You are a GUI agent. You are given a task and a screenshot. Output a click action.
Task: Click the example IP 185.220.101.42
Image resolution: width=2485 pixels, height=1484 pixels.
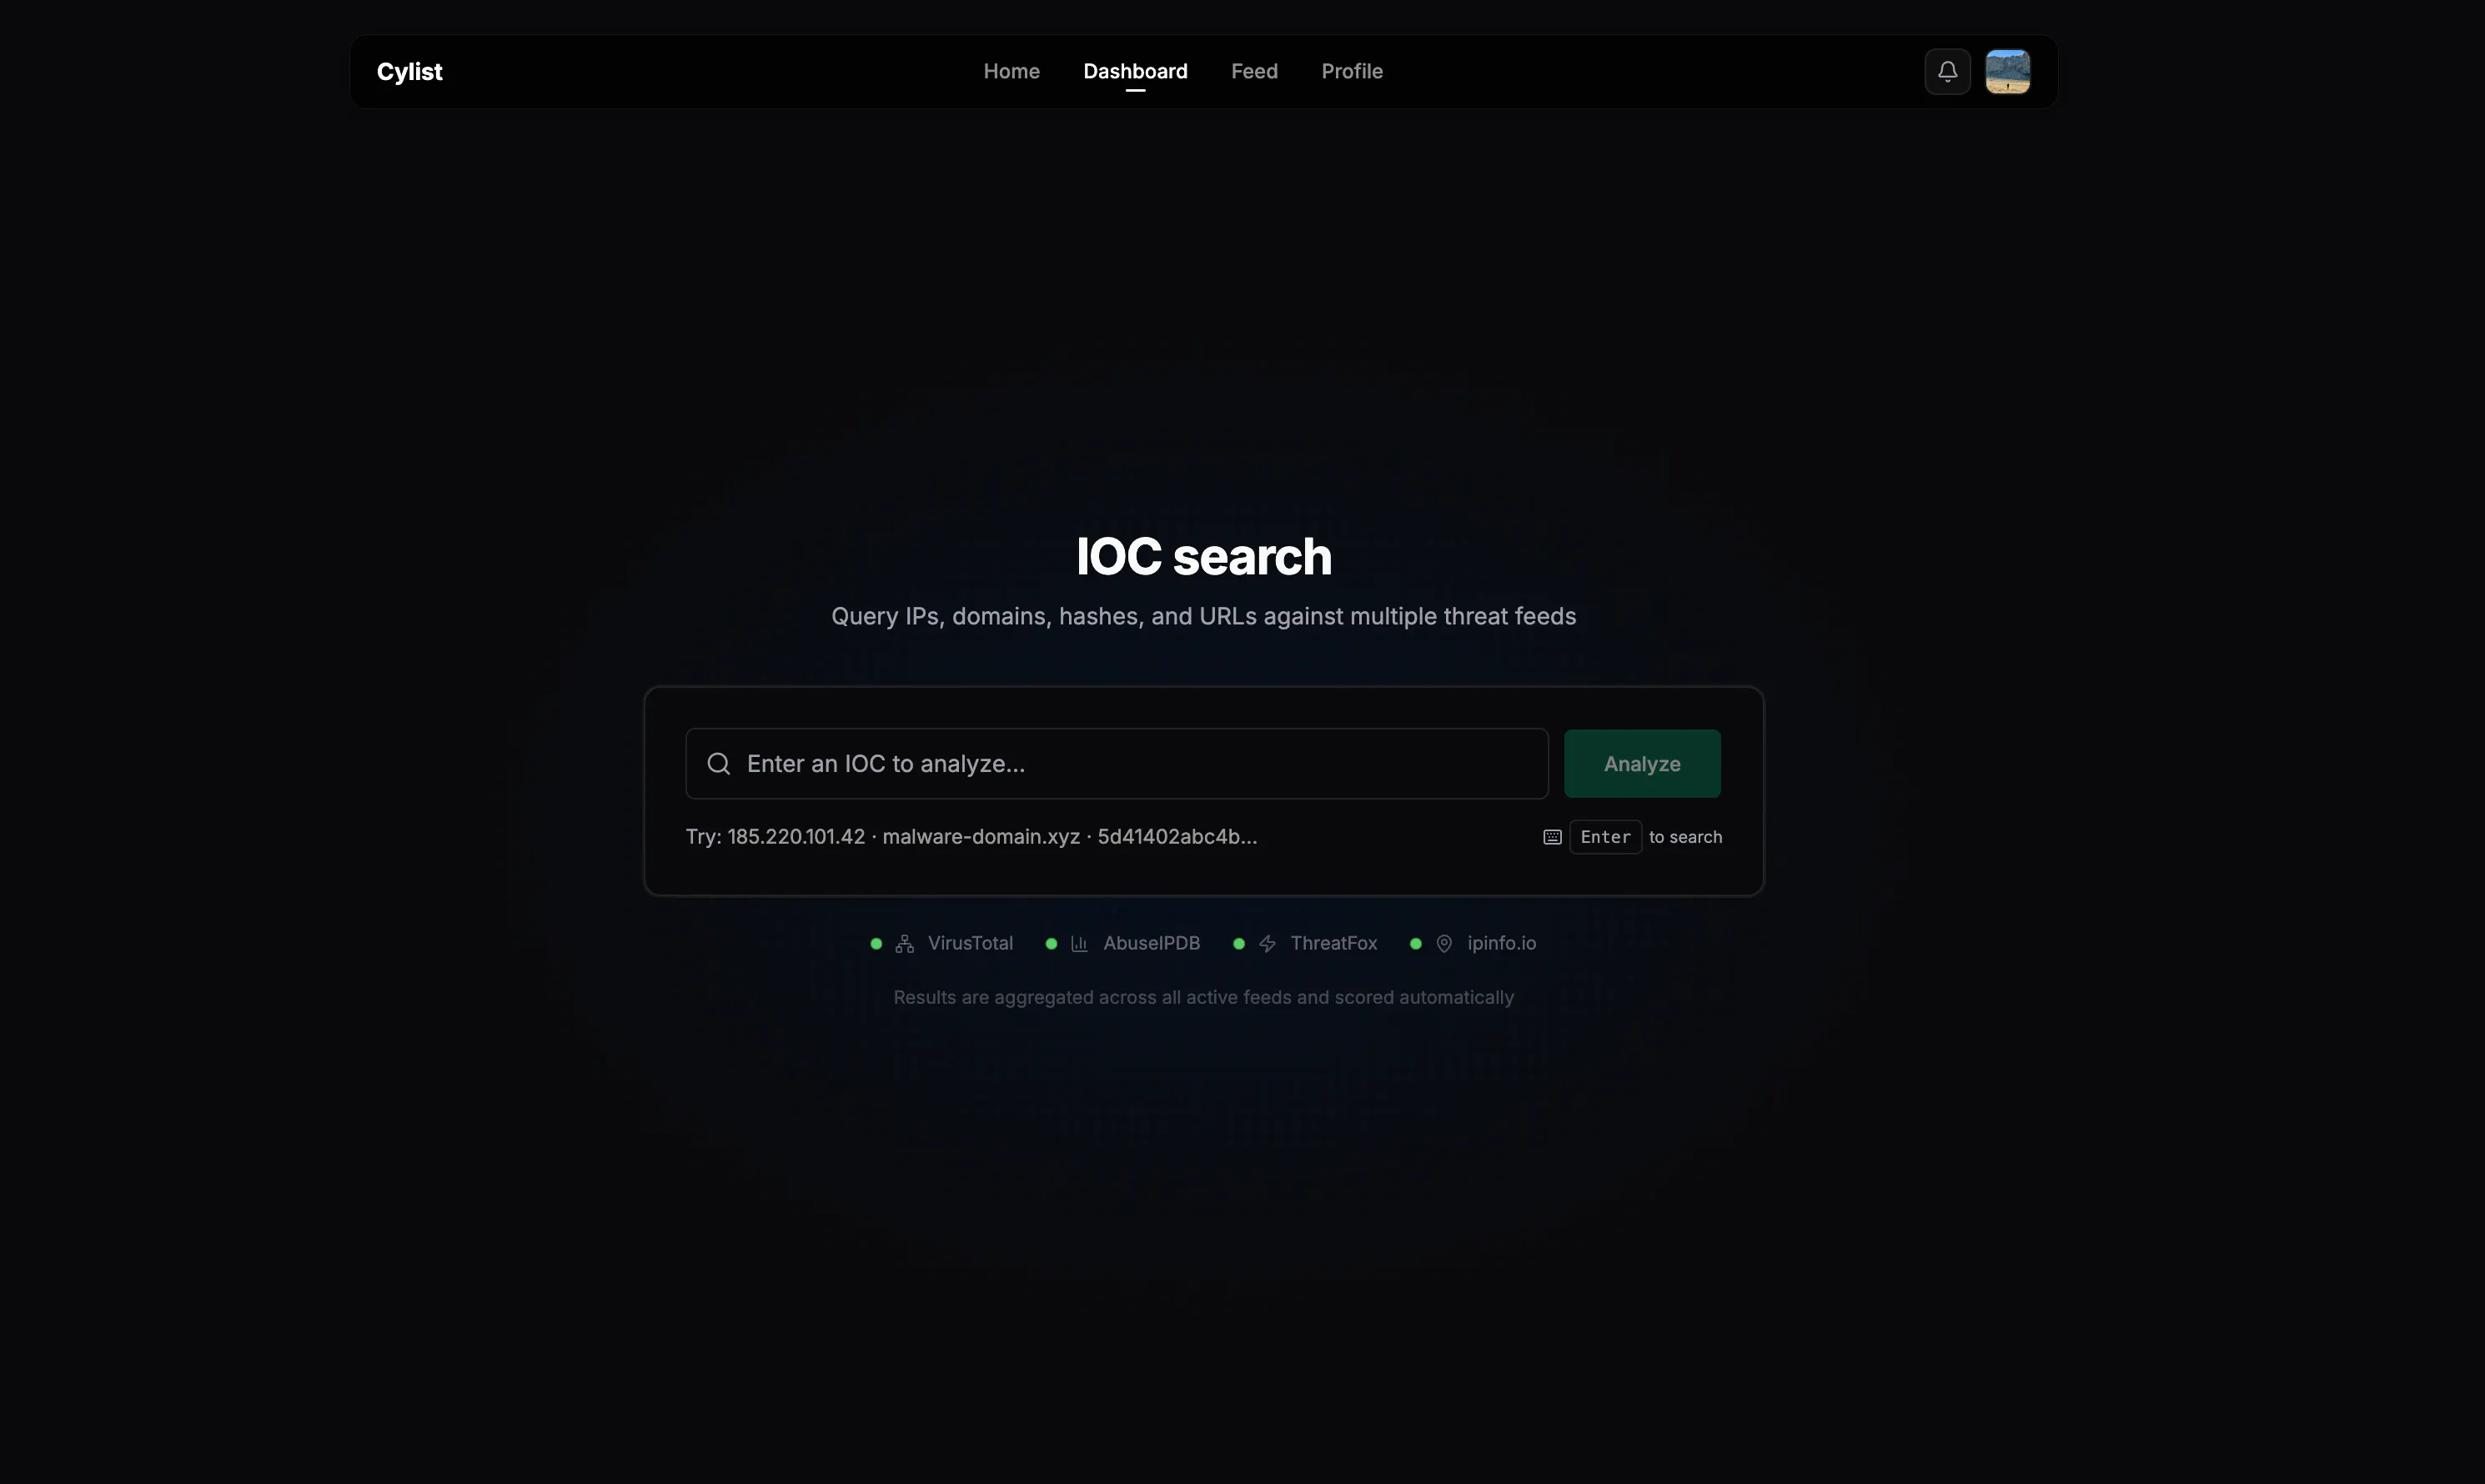796,837
